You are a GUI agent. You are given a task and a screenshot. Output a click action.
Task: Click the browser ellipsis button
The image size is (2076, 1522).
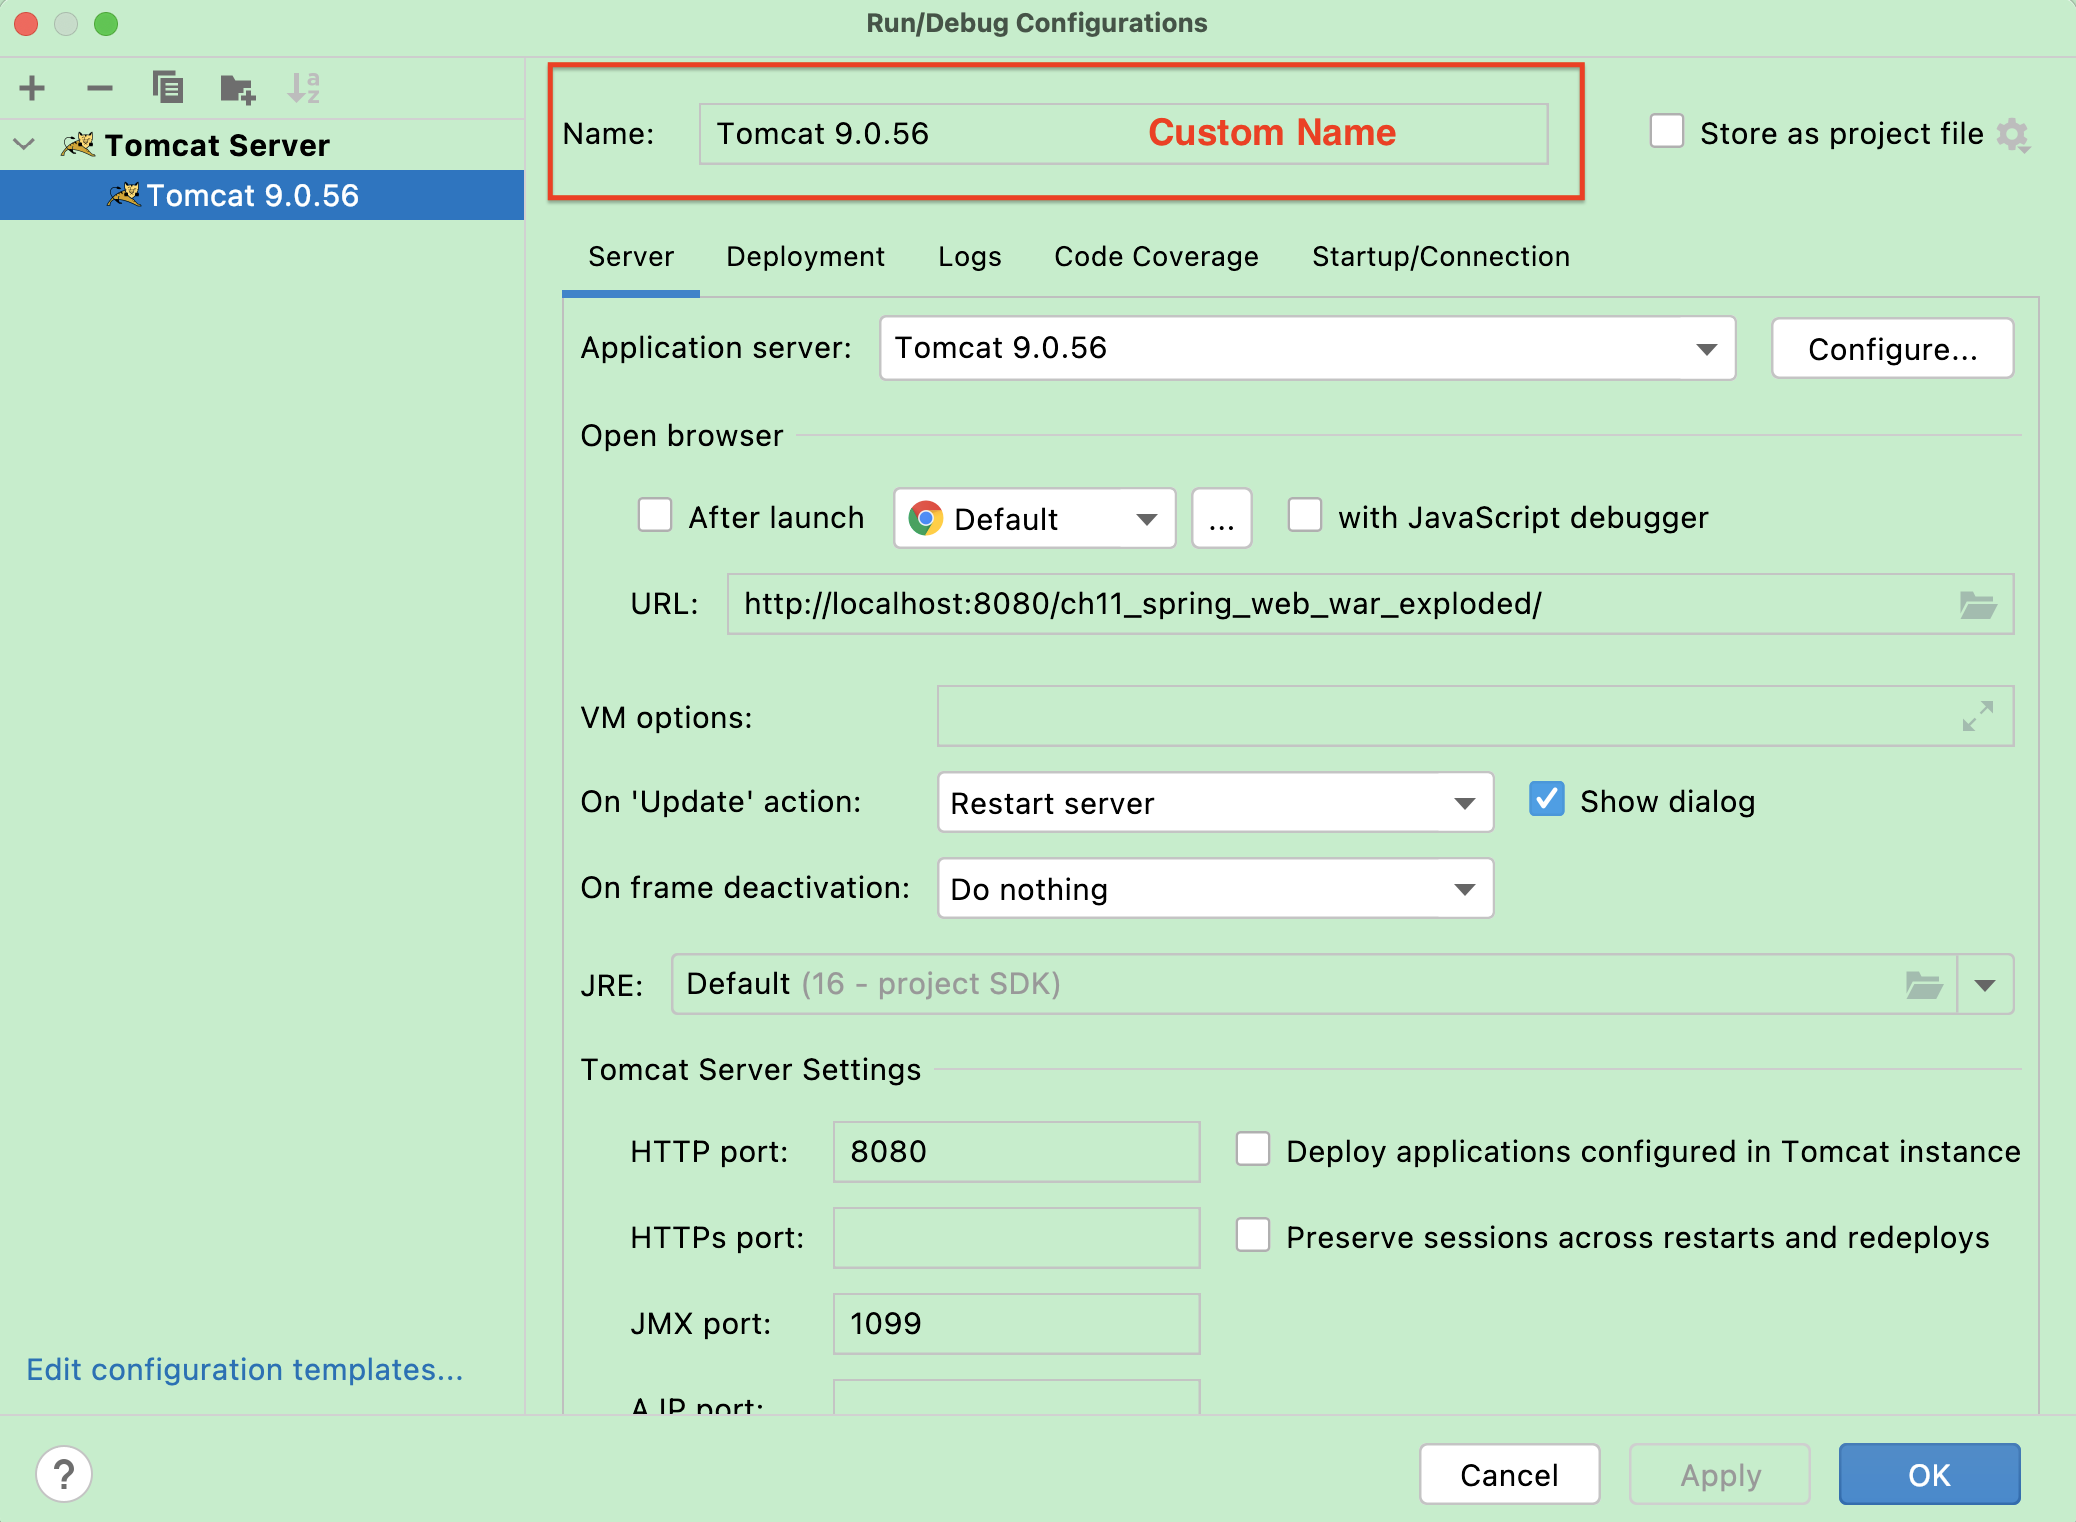point(1221,518)
